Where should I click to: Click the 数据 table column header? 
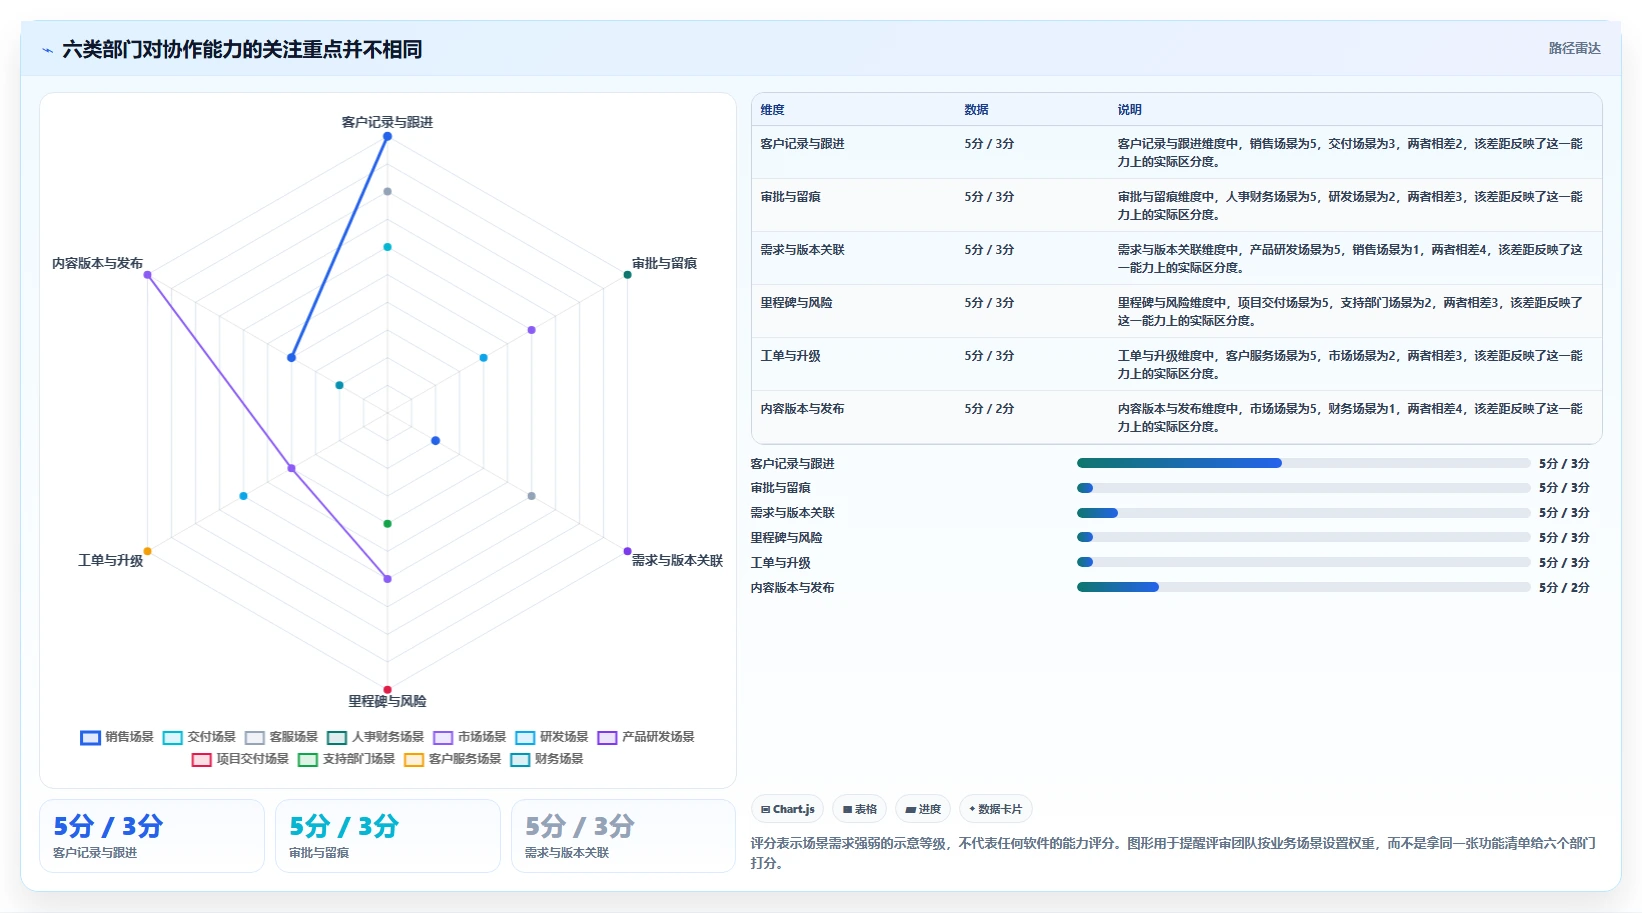coord(976,110)
